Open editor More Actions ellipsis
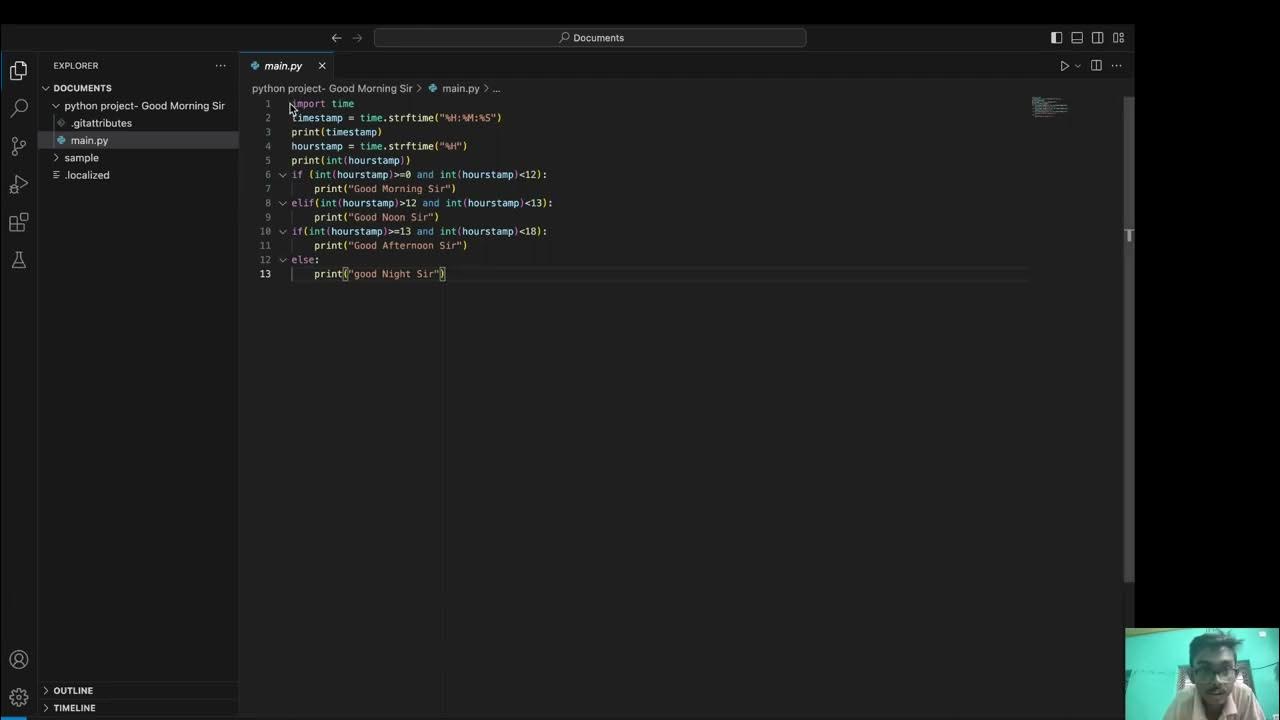Image resolution: width=1280 pixels, height=720 pixels. [x=1117, y=66]
